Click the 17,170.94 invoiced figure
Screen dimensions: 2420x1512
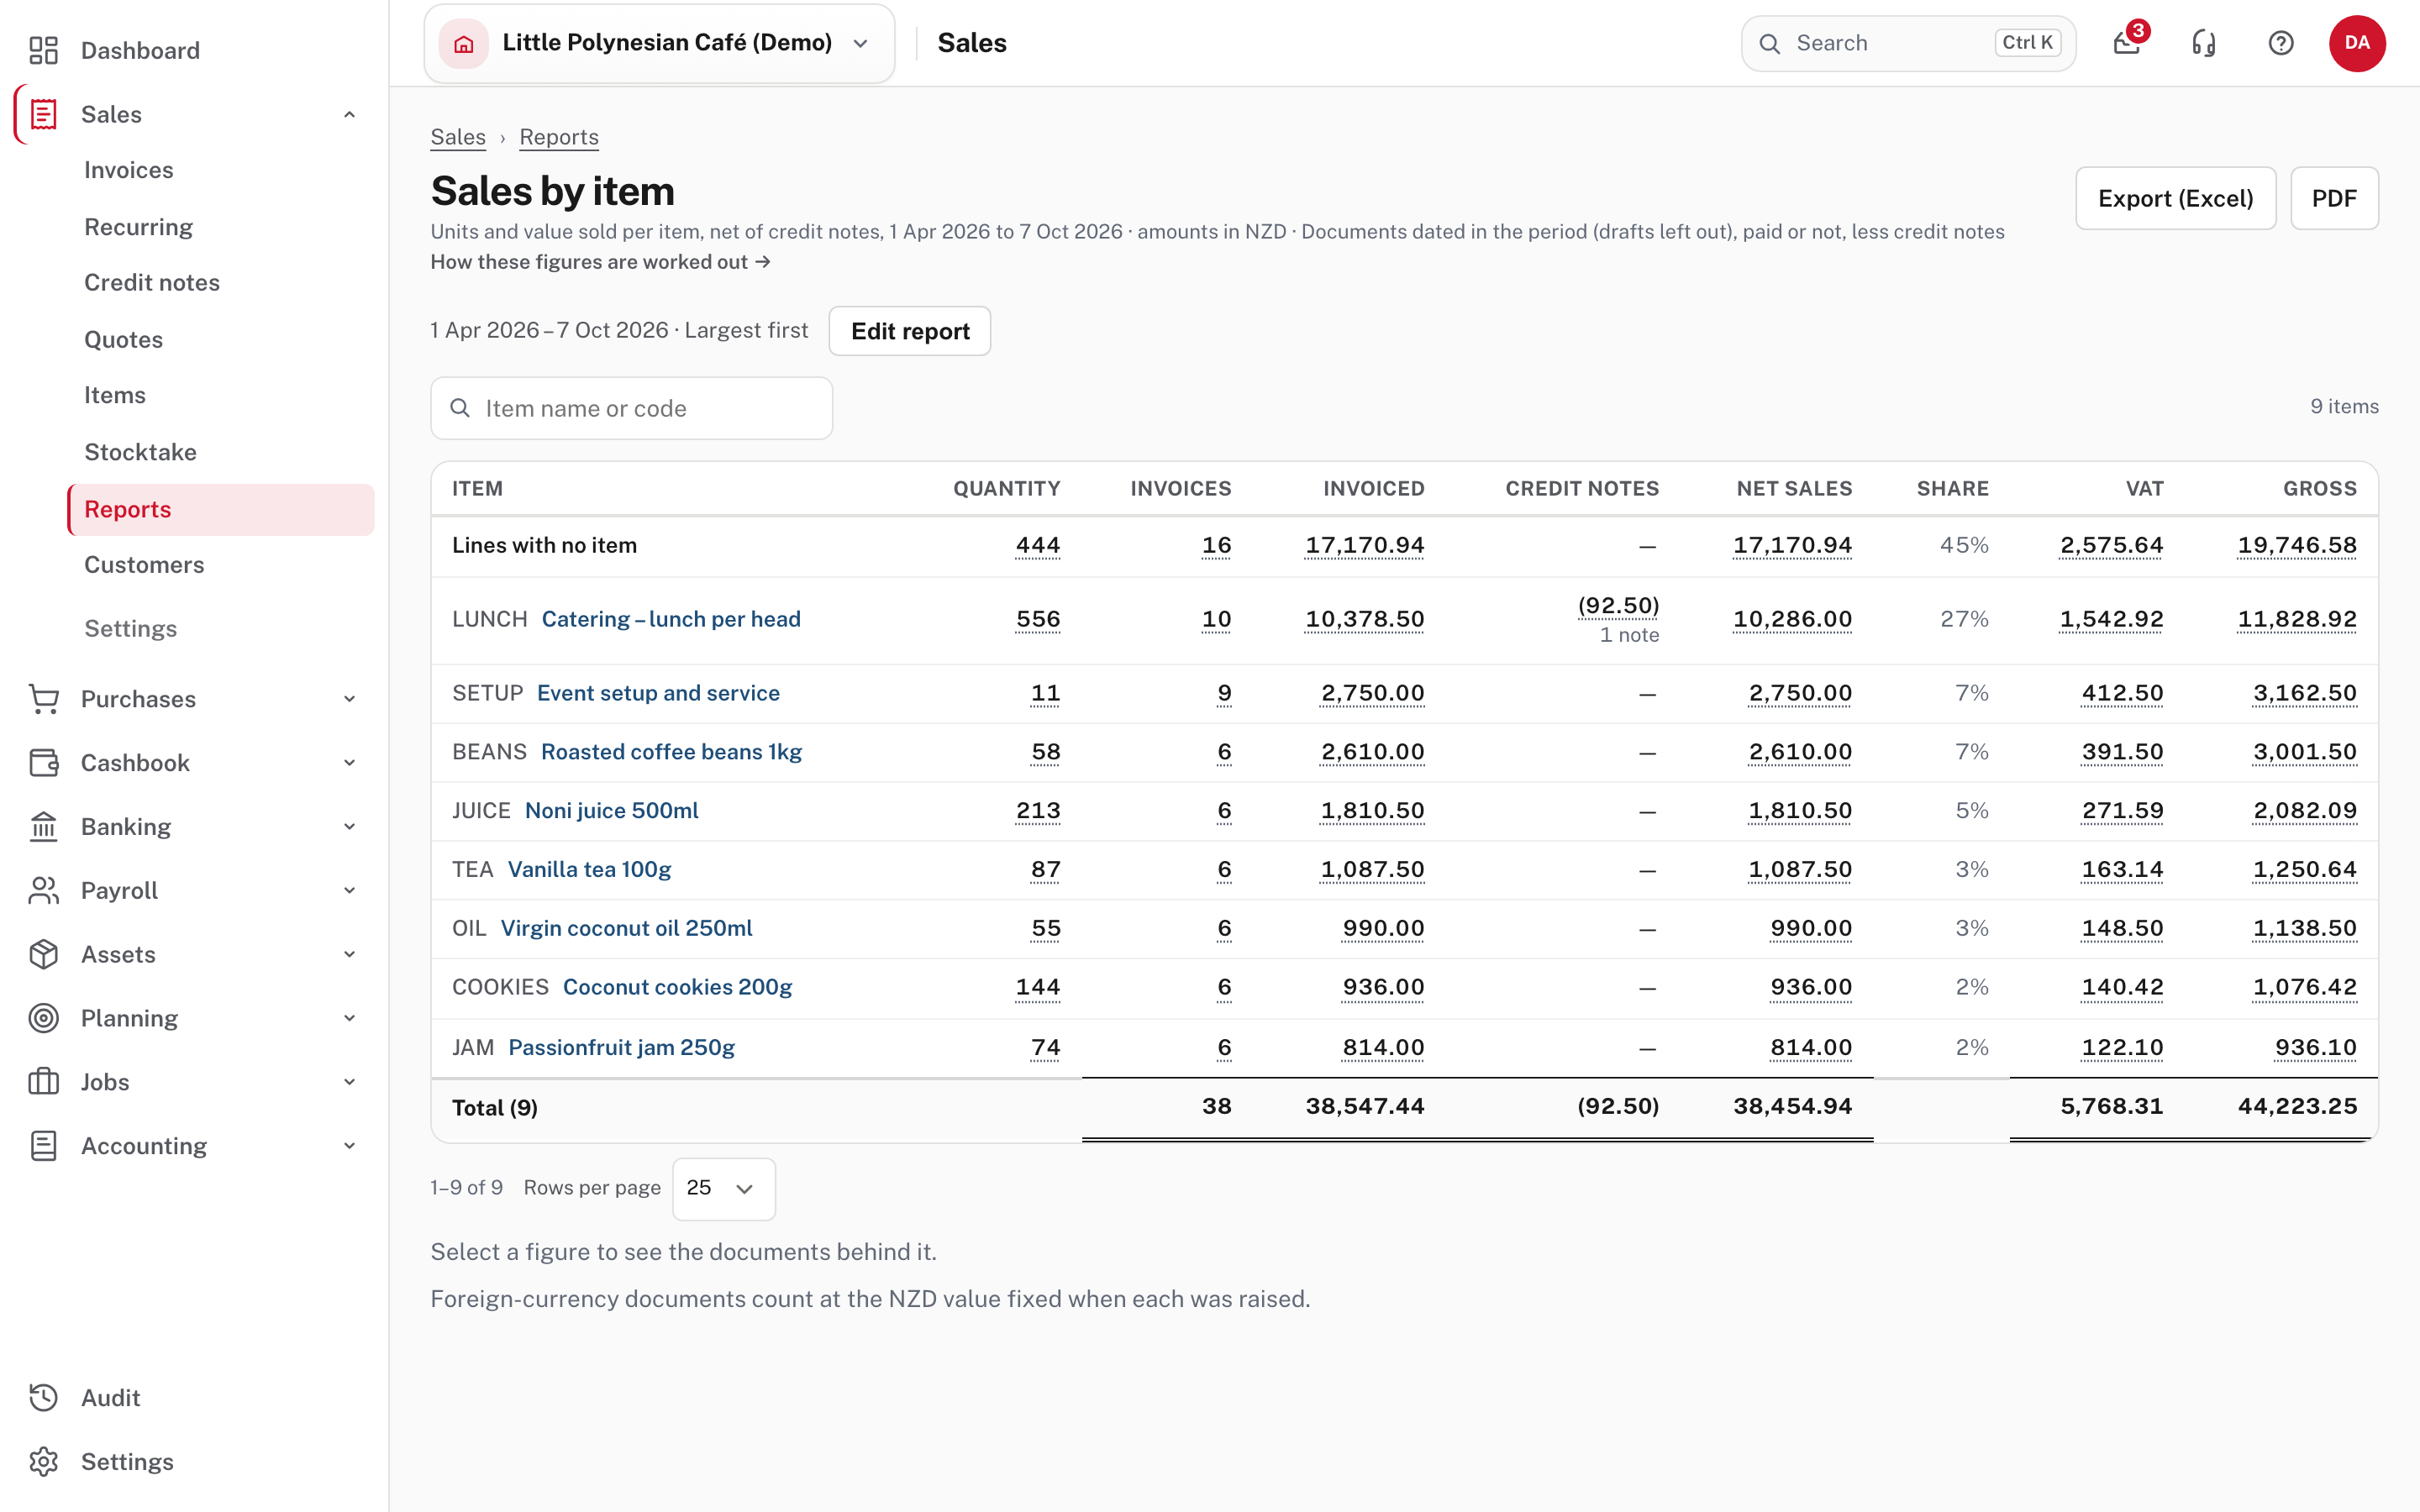[1365, 545]
